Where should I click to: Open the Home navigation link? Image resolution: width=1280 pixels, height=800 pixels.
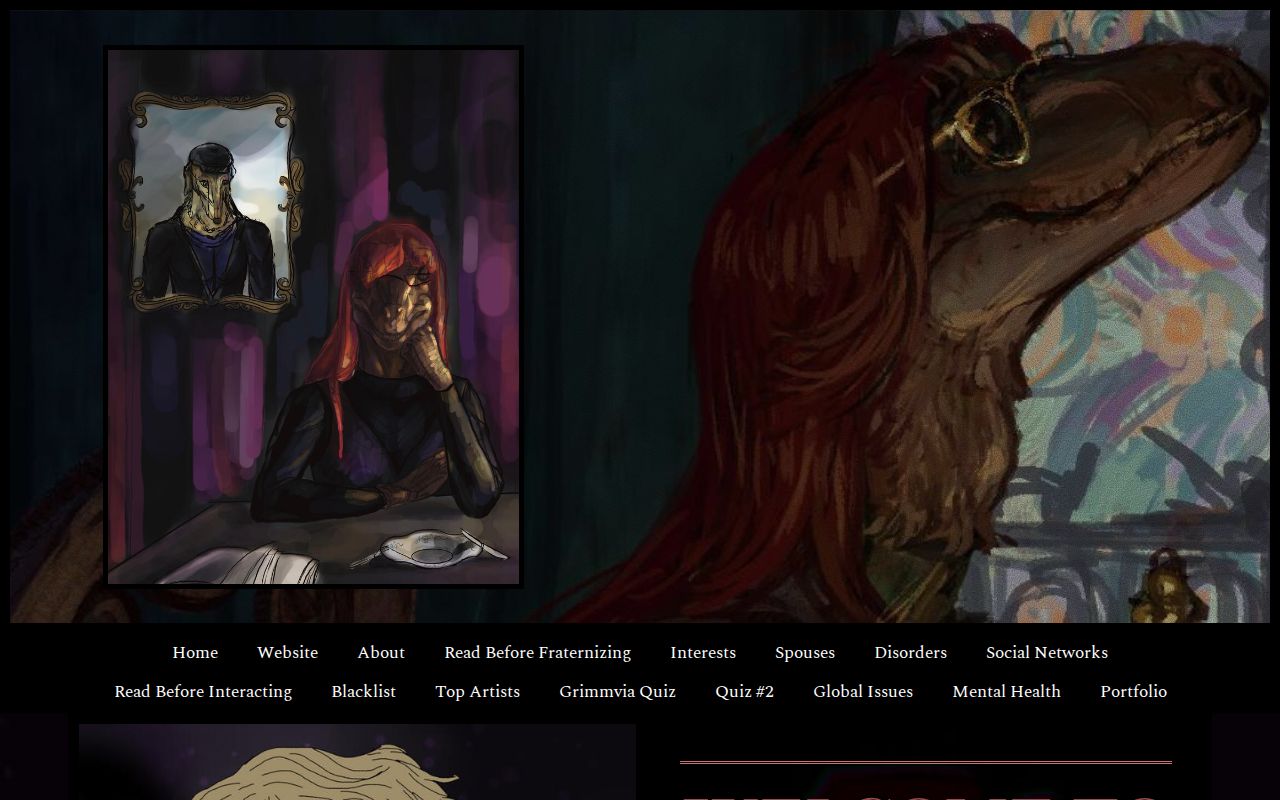(x=195, y=652)
